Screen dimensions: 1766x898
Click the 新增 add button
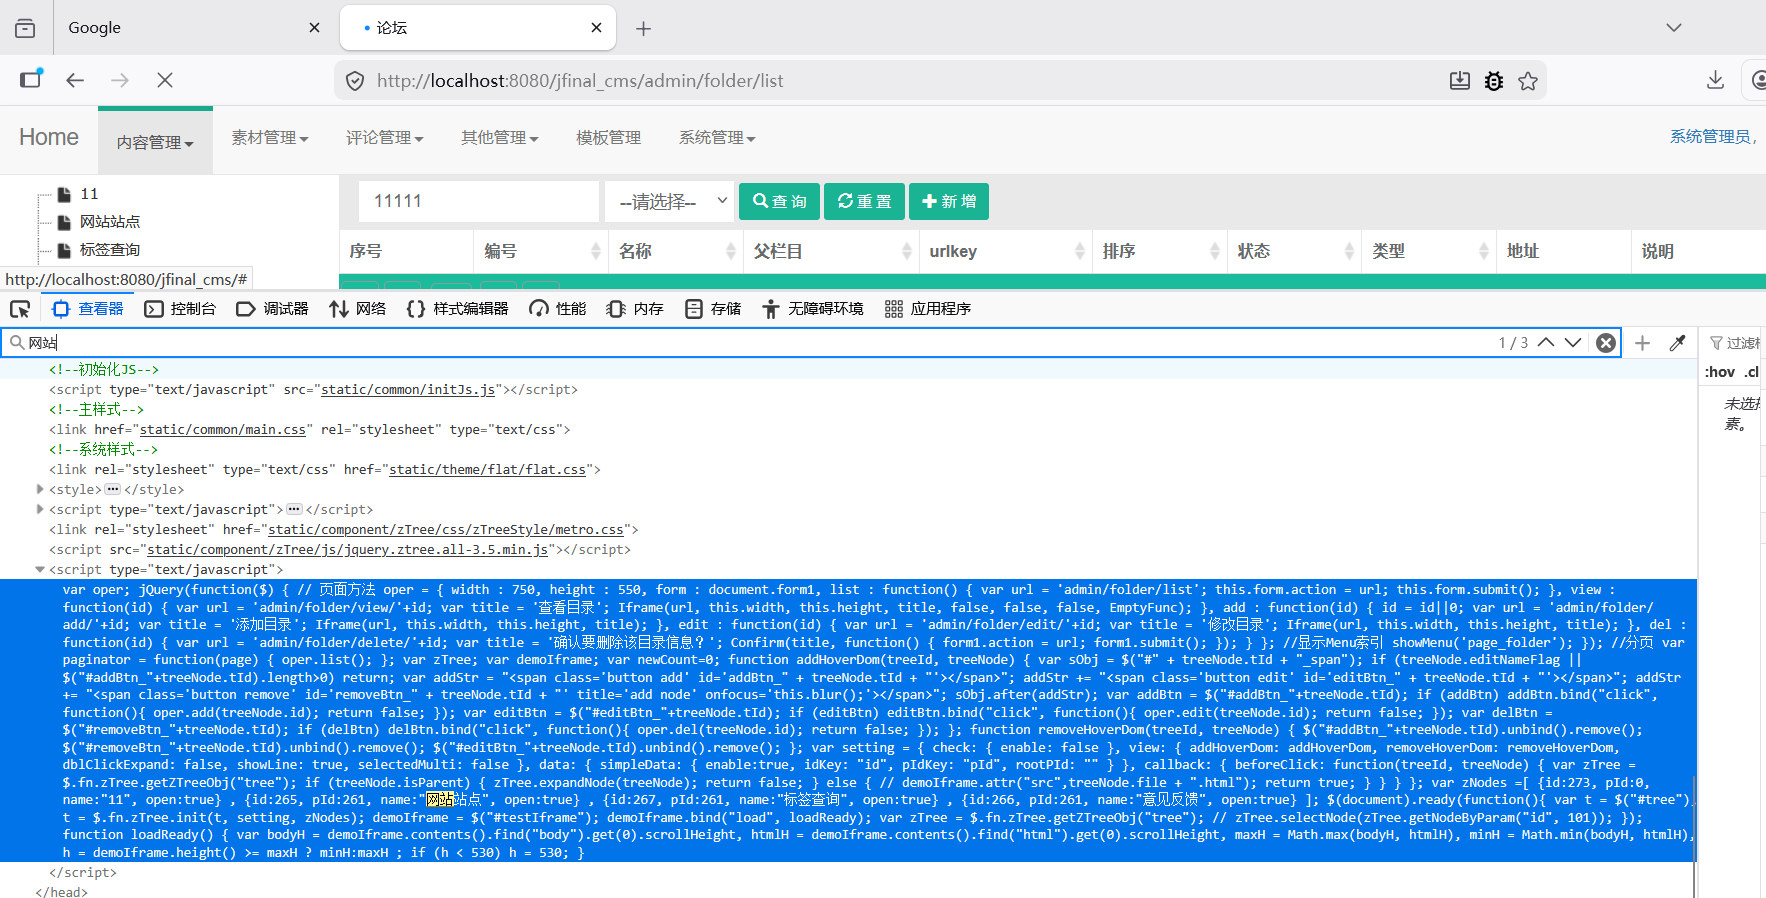[x=949, y=201]
